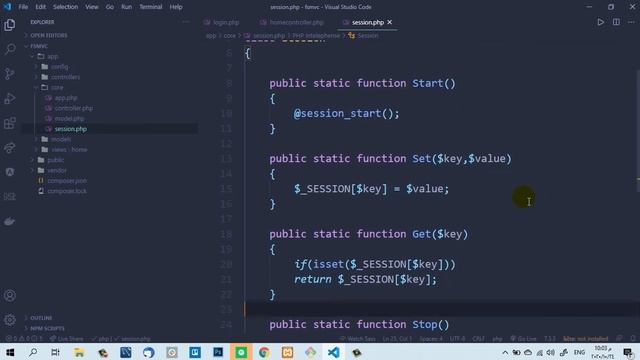640x360 pixels.
Task: Split the editor to the right
Action: [x=616, y=22]
